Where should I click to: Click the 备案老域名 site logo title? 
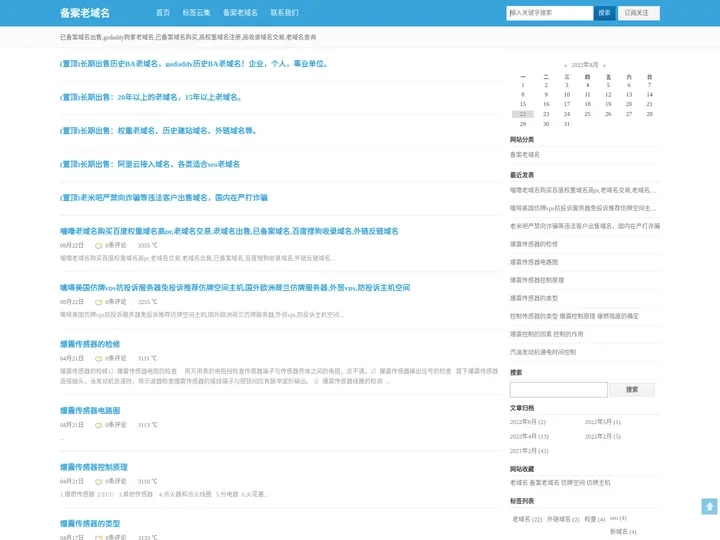[85, 13]
